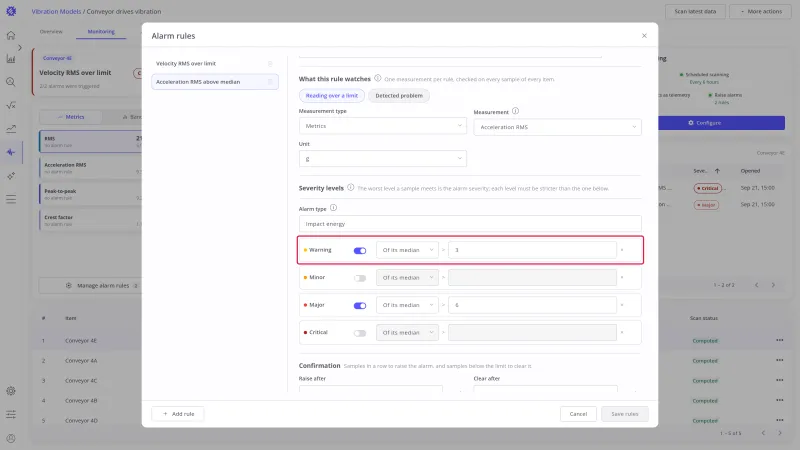Sort alarms by the Severity column arrow

(717, 171)
